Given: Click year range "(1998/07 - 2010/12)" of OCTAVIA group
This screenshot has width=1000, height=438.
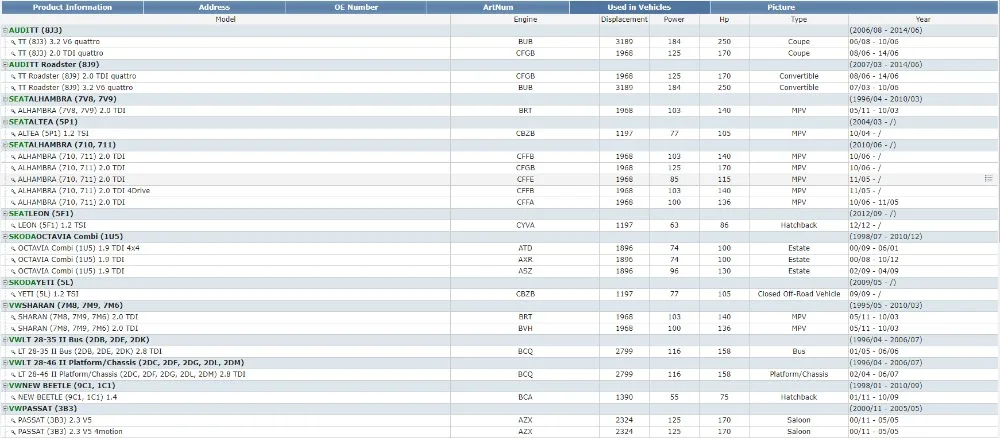Looking at the screenshot, I should click(886, 237).
